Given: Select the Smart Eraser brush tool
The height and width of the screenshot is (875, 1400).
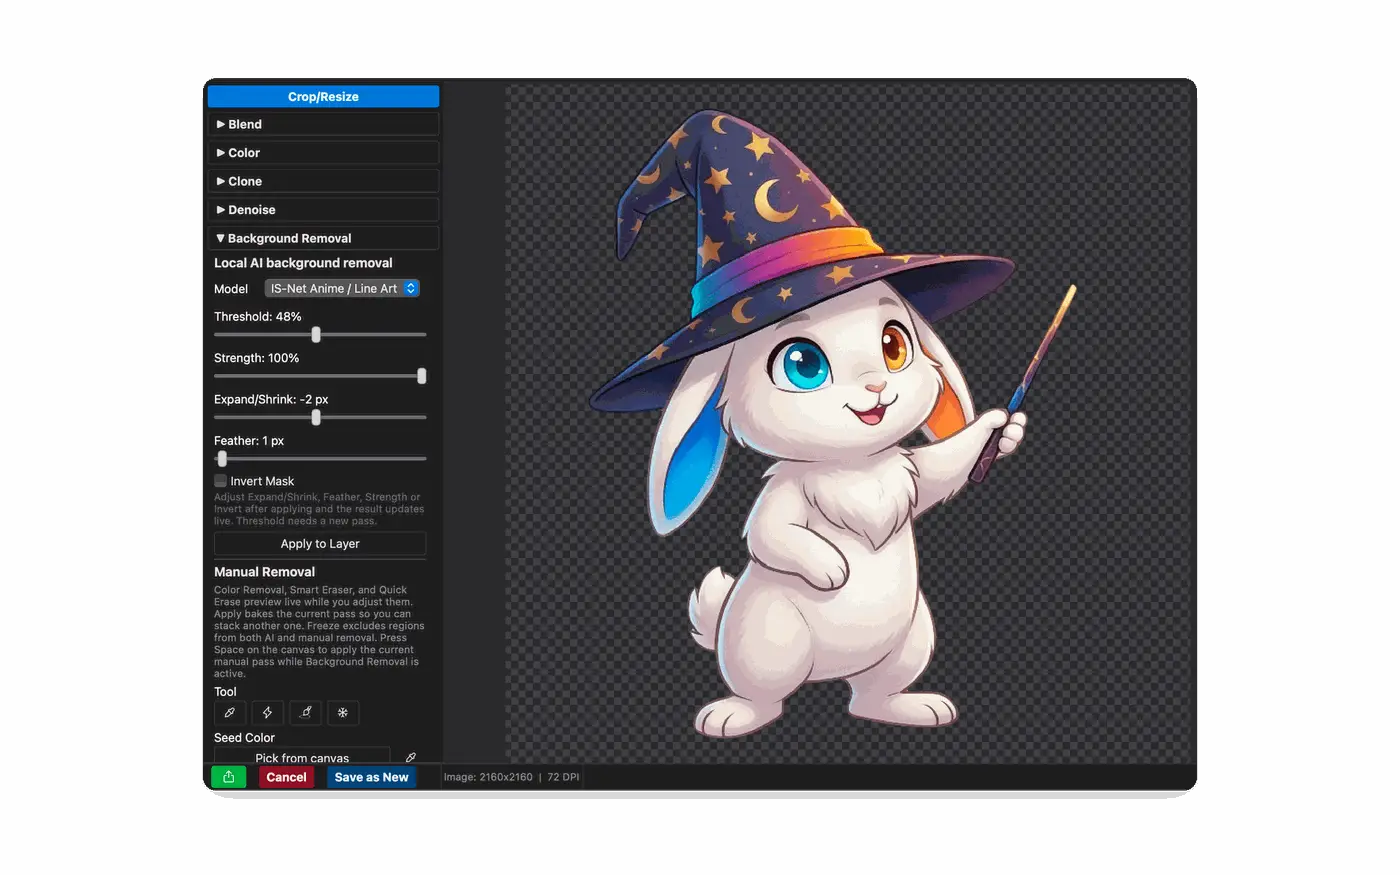Looking at the screenshot, I should (305, 713).
